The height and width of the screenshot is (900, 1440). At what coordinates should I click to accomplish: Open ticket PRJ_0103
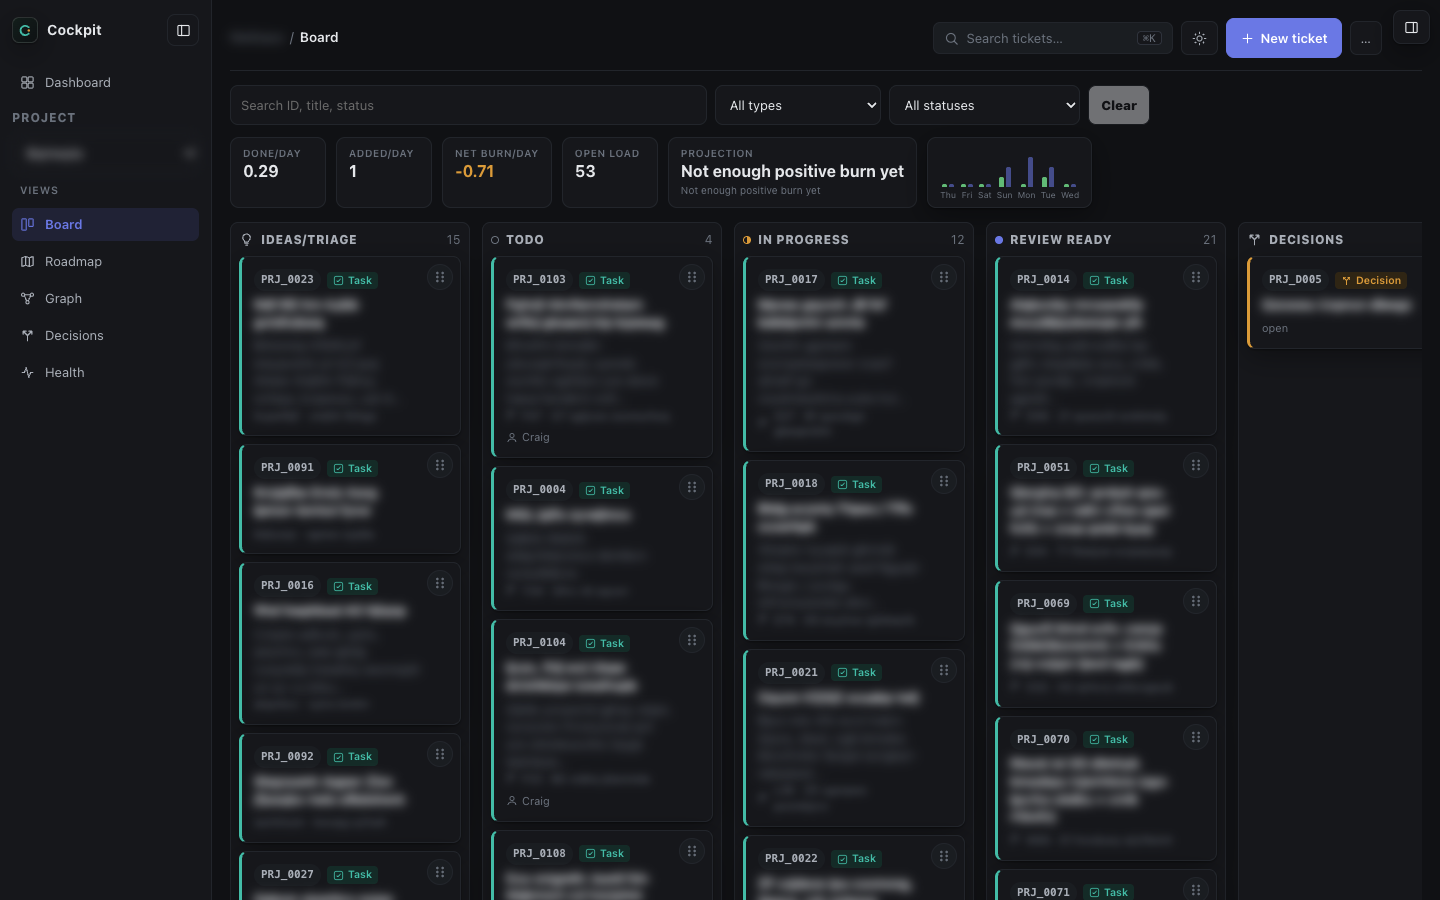602,357
